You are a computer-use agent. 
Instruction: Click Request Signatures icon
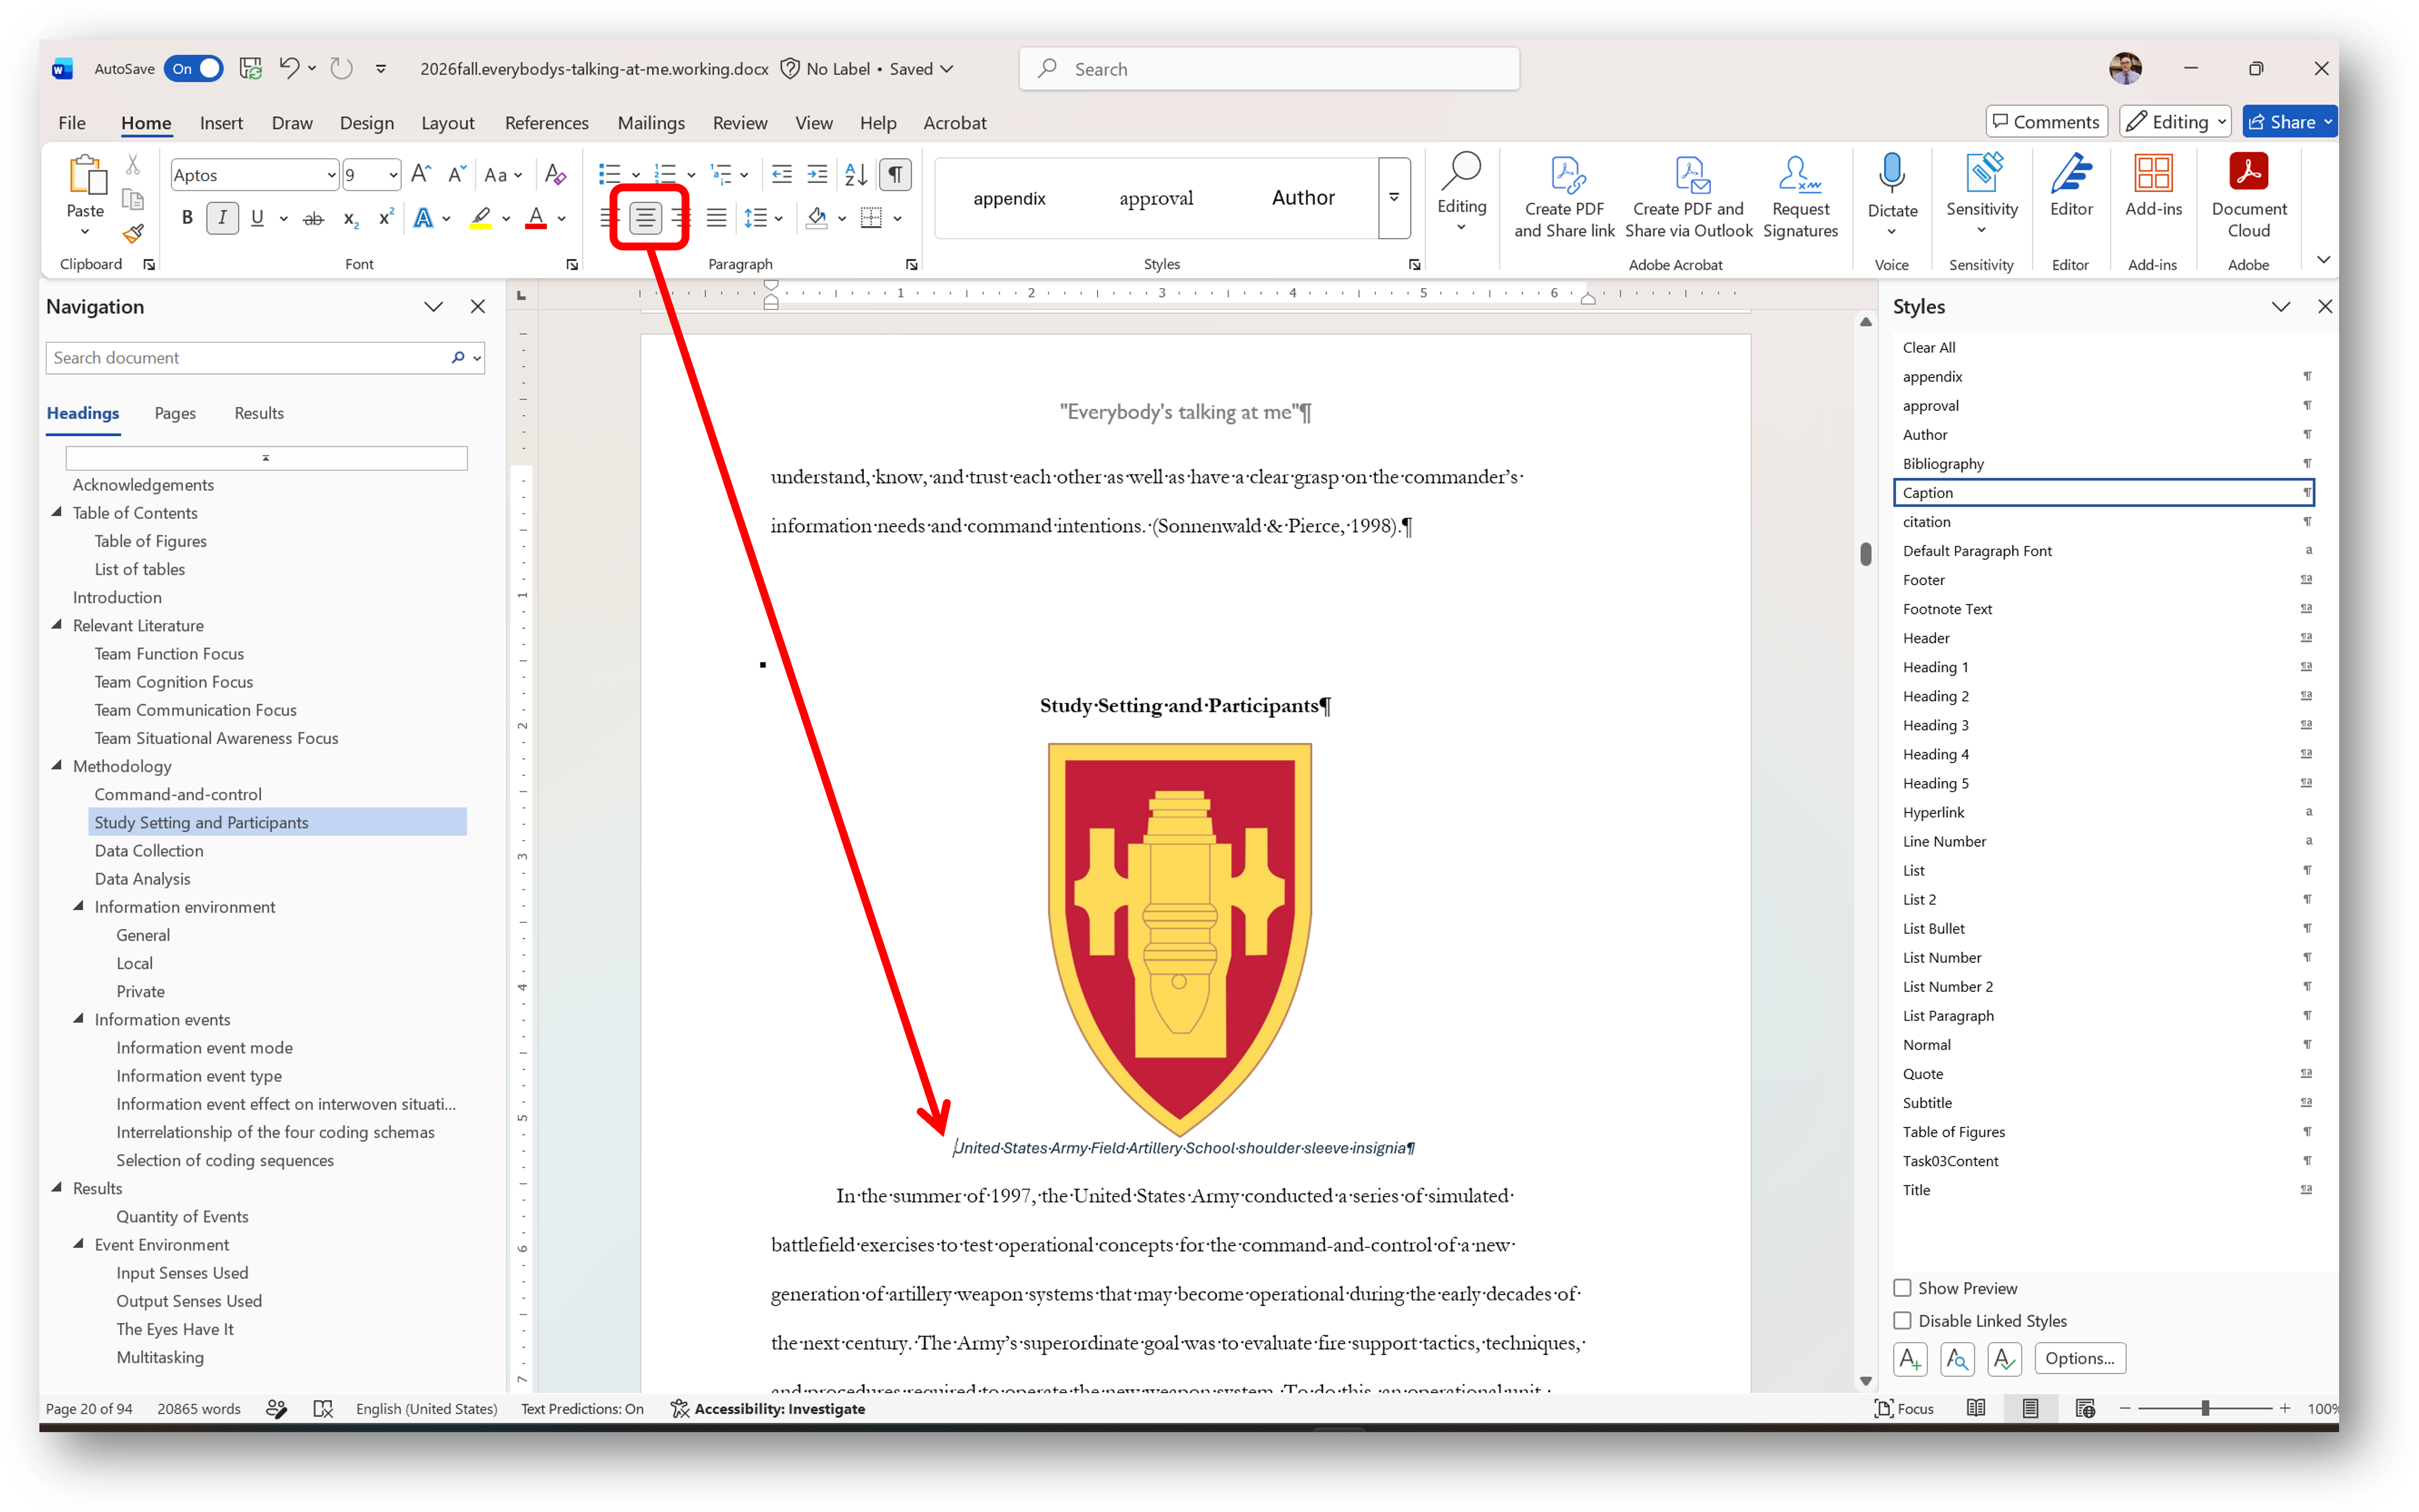point(1800,196)
